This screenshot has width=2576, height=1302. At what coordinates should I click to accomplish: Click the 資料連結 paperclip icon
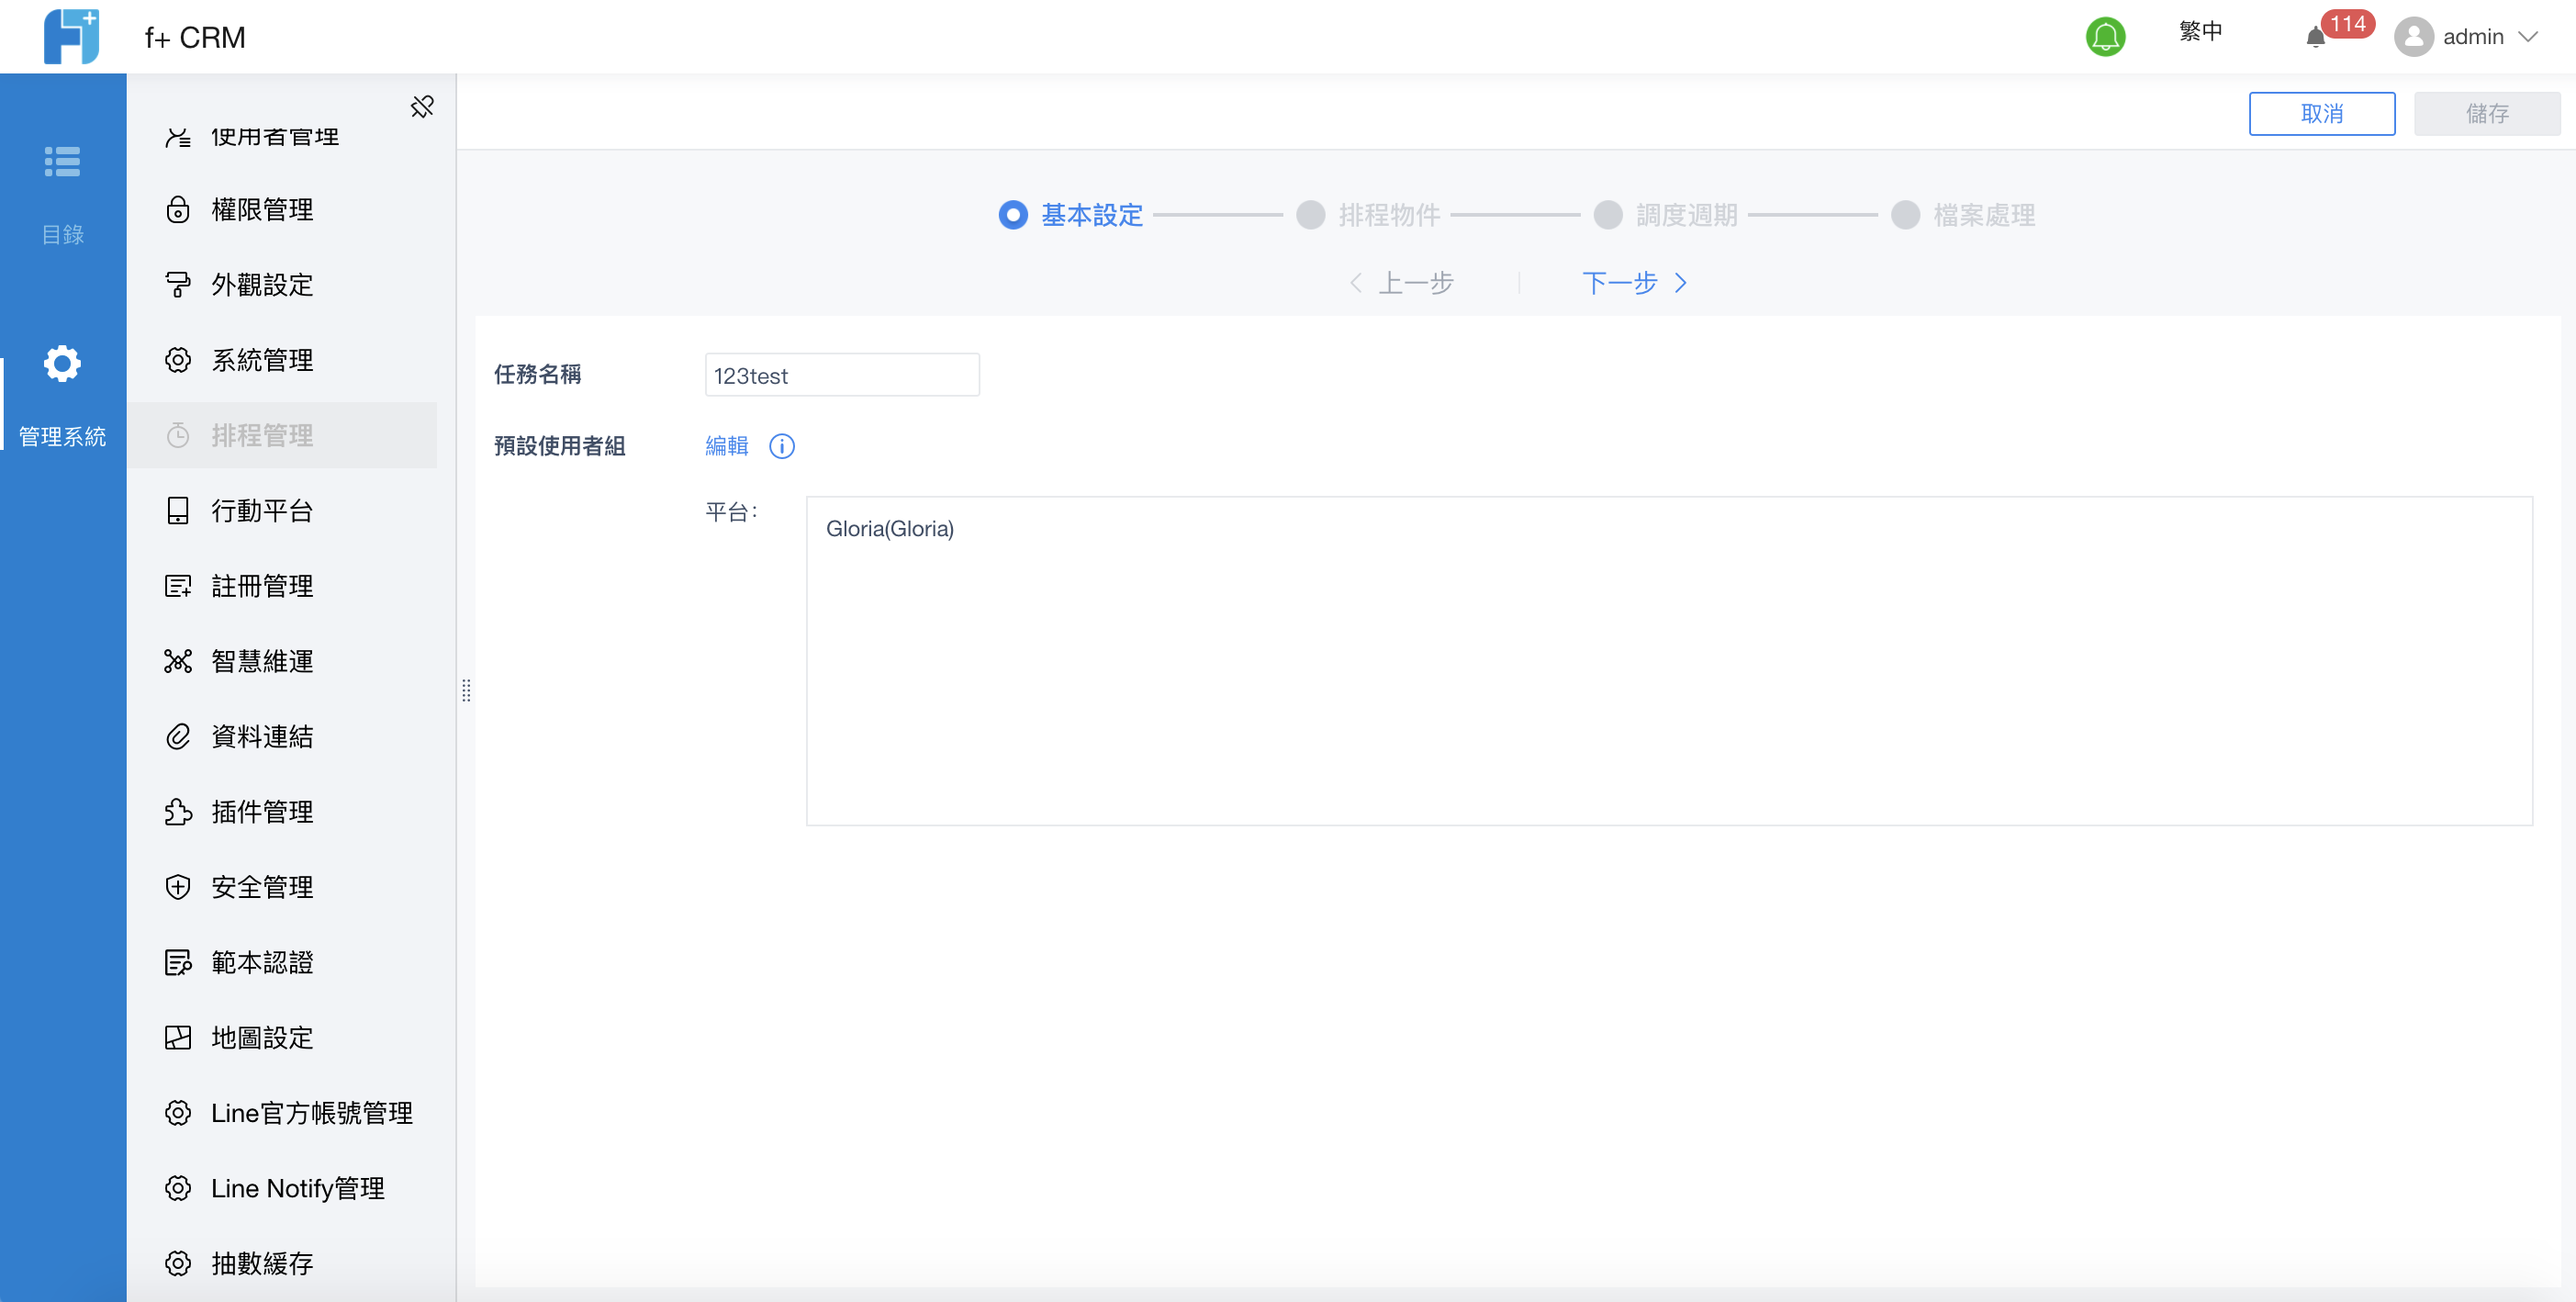pos(178,737)
